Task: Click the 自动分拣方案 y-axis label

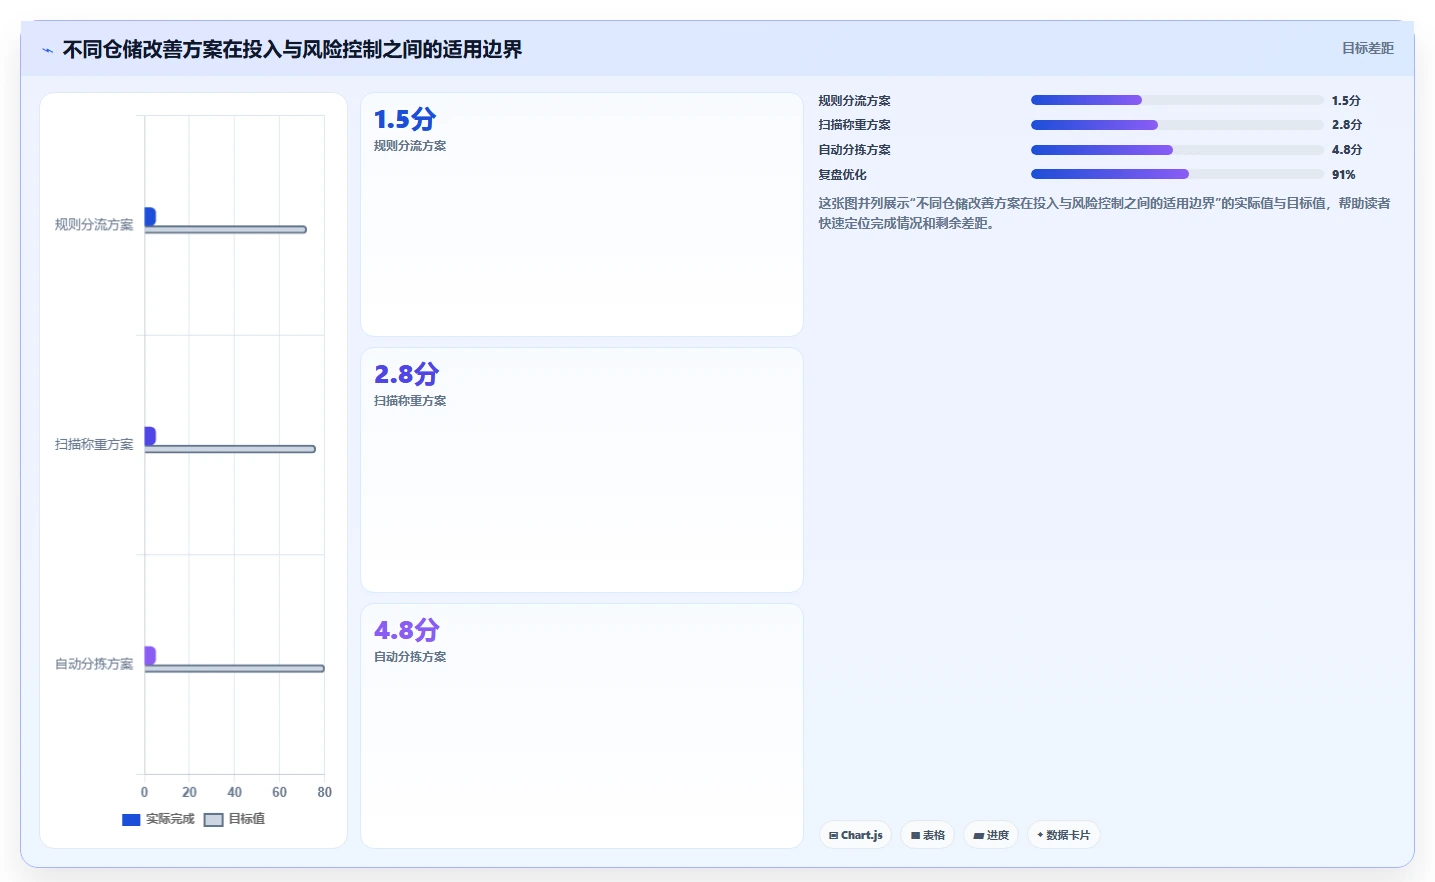Action: point(94,664)
